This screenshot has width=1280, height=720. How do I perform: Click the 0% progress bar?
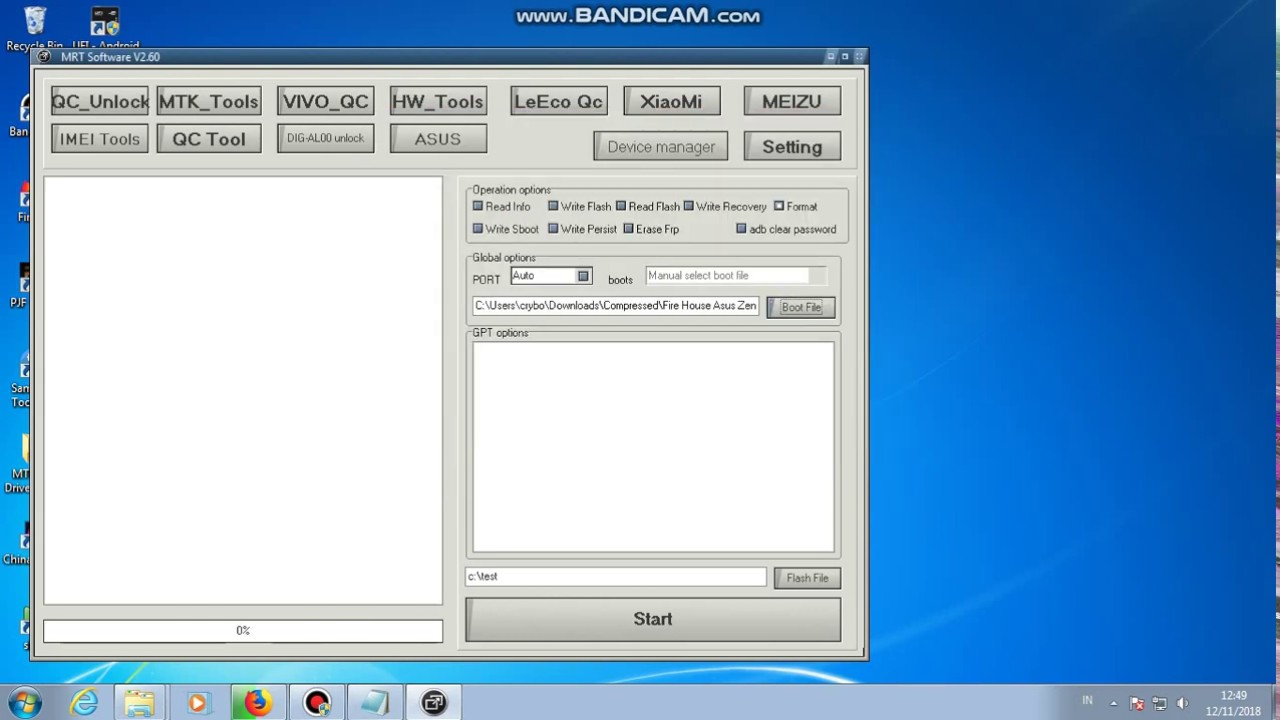[x=243, y=630]
